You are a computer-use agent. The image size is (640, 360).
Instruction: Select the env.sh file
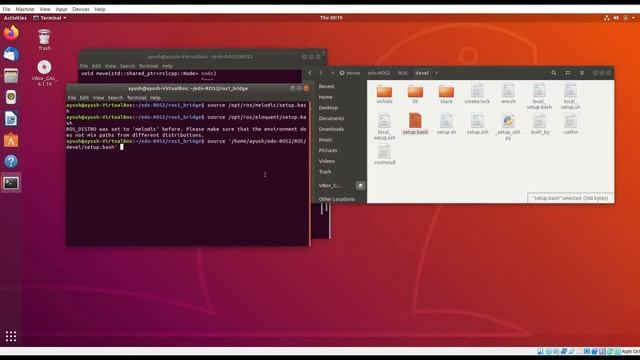point(508,94)
